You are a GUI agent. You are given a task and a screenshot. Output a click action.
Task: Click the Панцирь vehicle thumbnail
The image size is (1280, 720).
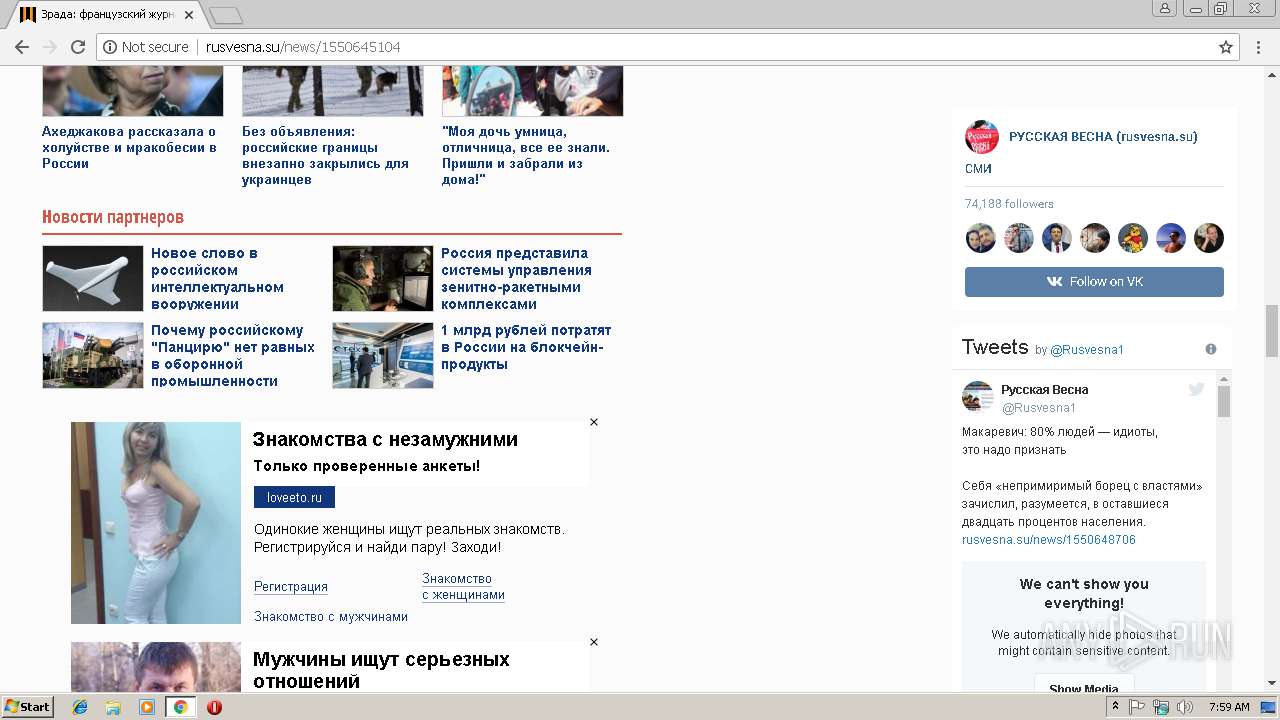pyautogui.click(x=93, y=355)
